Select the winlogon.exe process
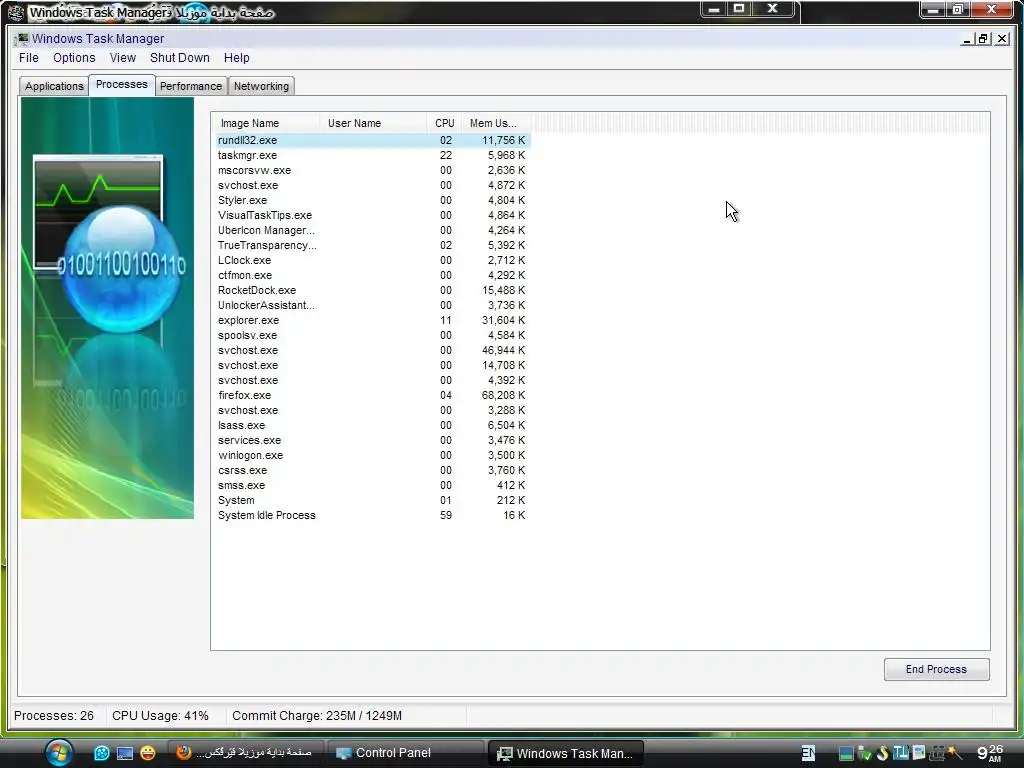 [x=373, y=456]
